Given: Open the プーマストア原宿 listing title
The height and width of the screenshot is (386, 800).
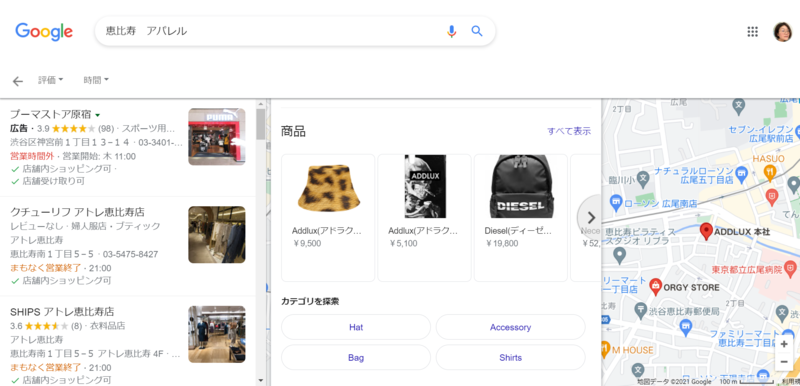Looking at the screenshot, I should tap(51, 114).
